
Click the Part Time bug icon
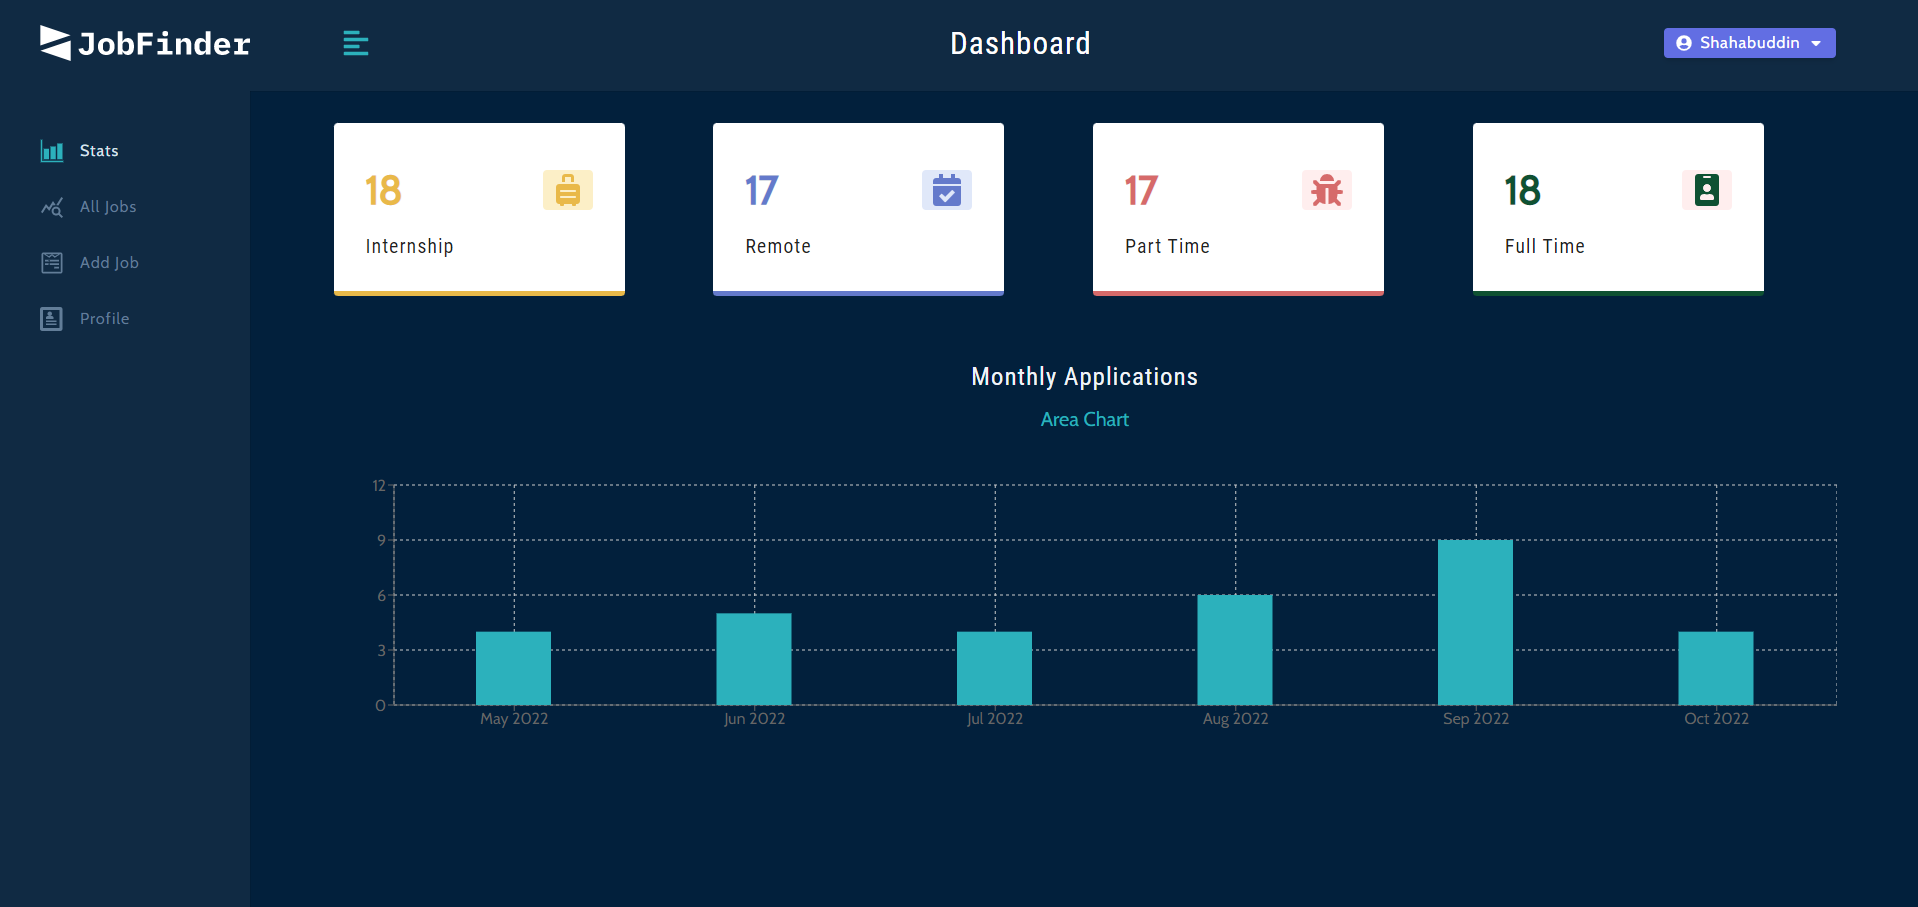pyautogui.click(x=1326, y=190)
